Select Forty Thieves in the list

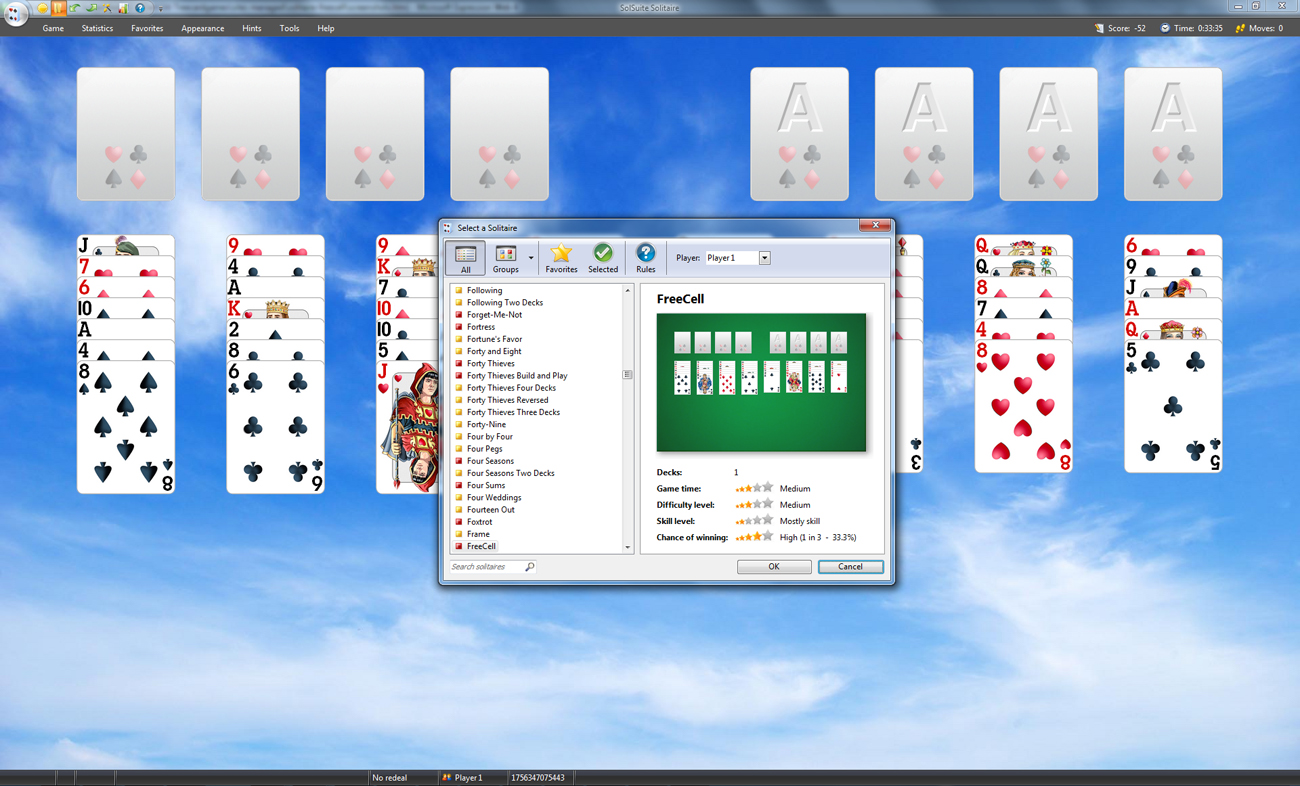(x=491, y=364)
